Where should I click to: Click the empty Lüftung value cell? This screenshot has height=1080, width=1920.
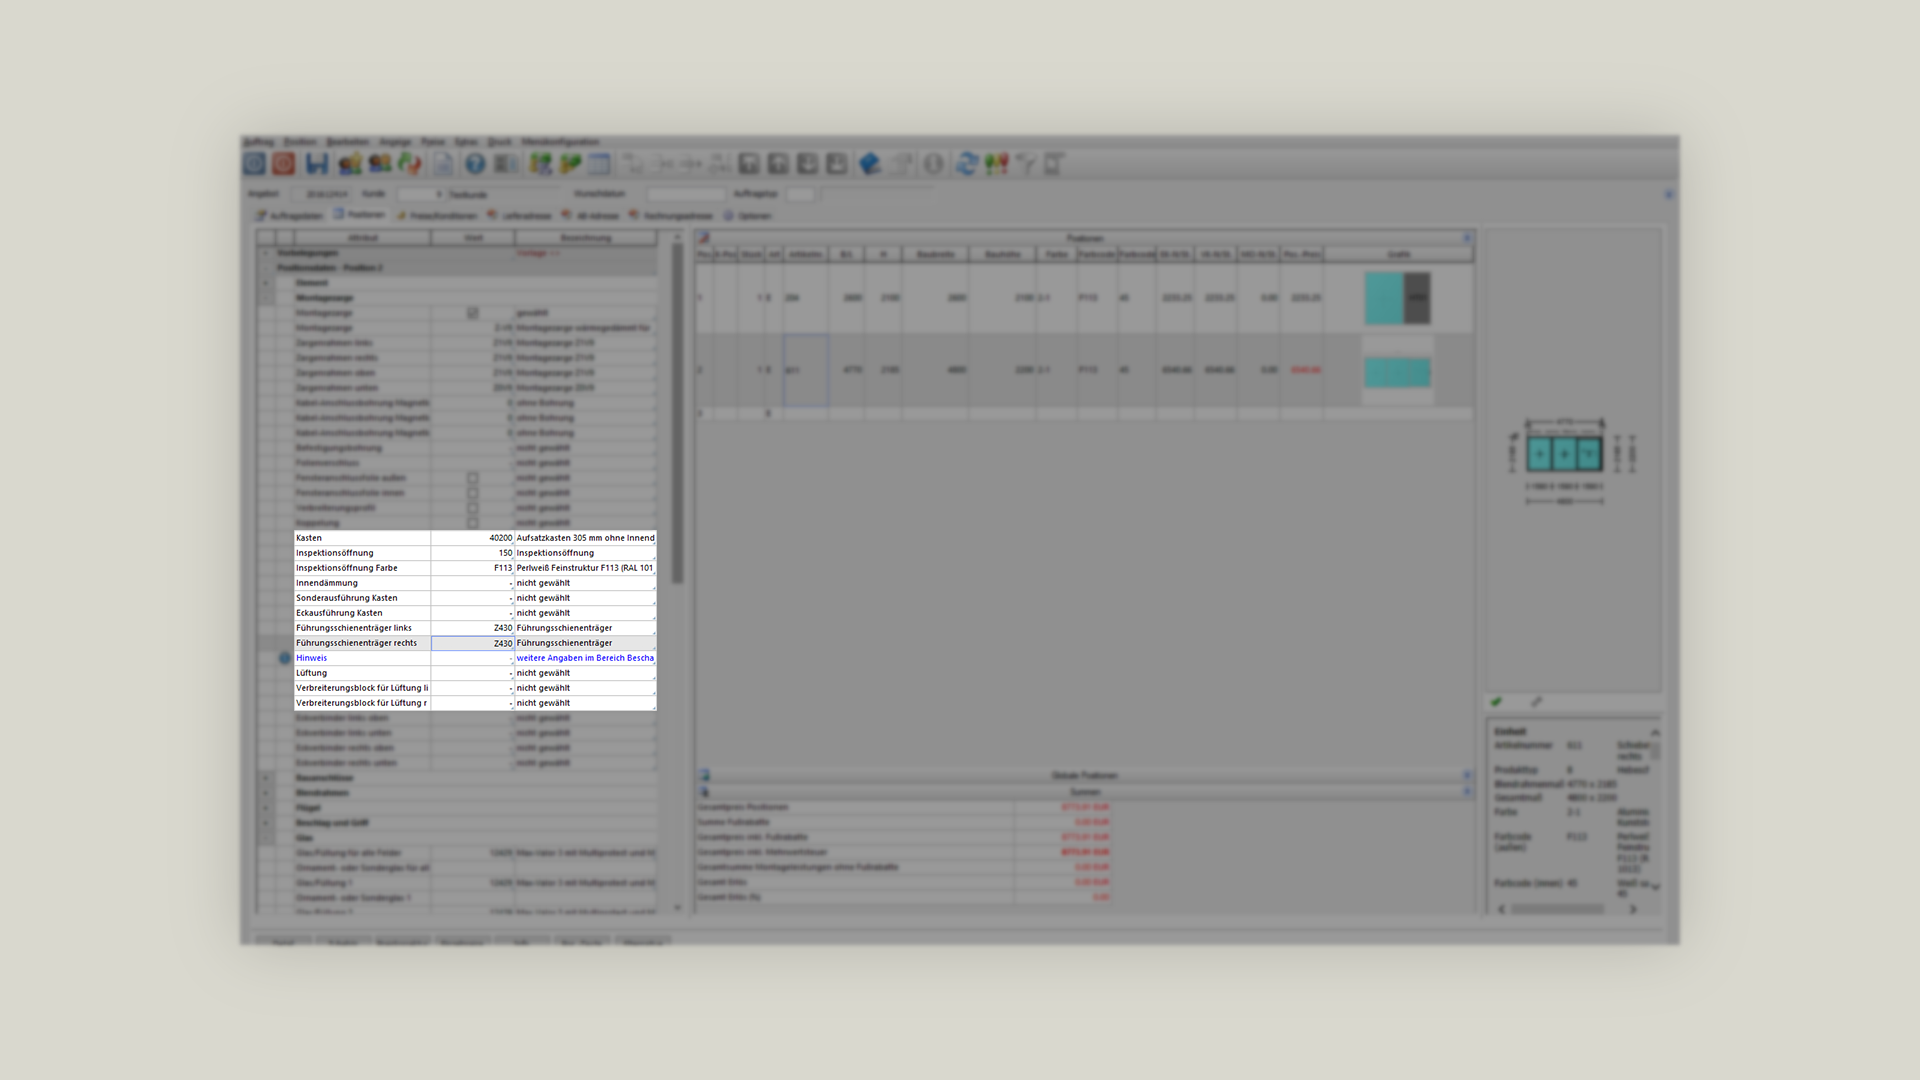[473, 673]
